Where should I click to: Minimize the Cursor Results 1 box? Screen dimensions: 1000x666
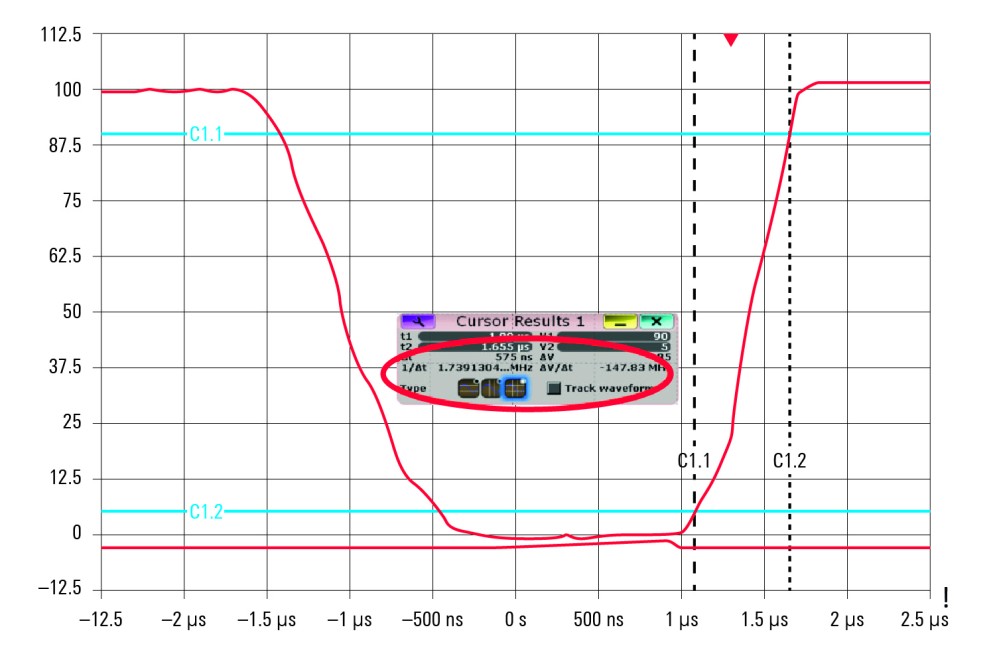pos(619,321)
